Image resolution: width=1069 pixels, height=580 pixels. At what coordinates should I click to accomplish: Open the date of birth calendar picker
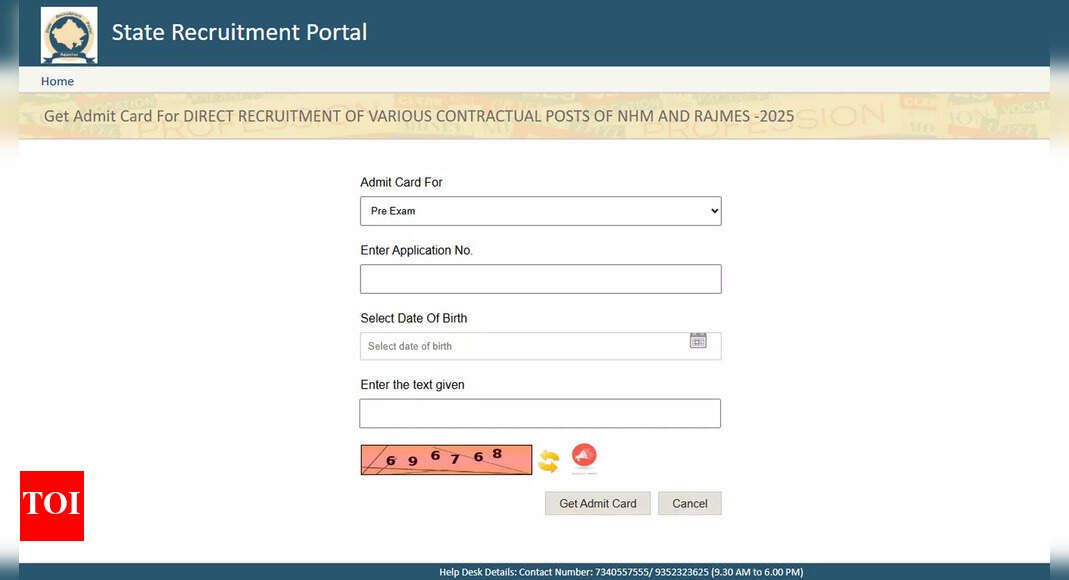pyautogui.click(x=698, y=341)
